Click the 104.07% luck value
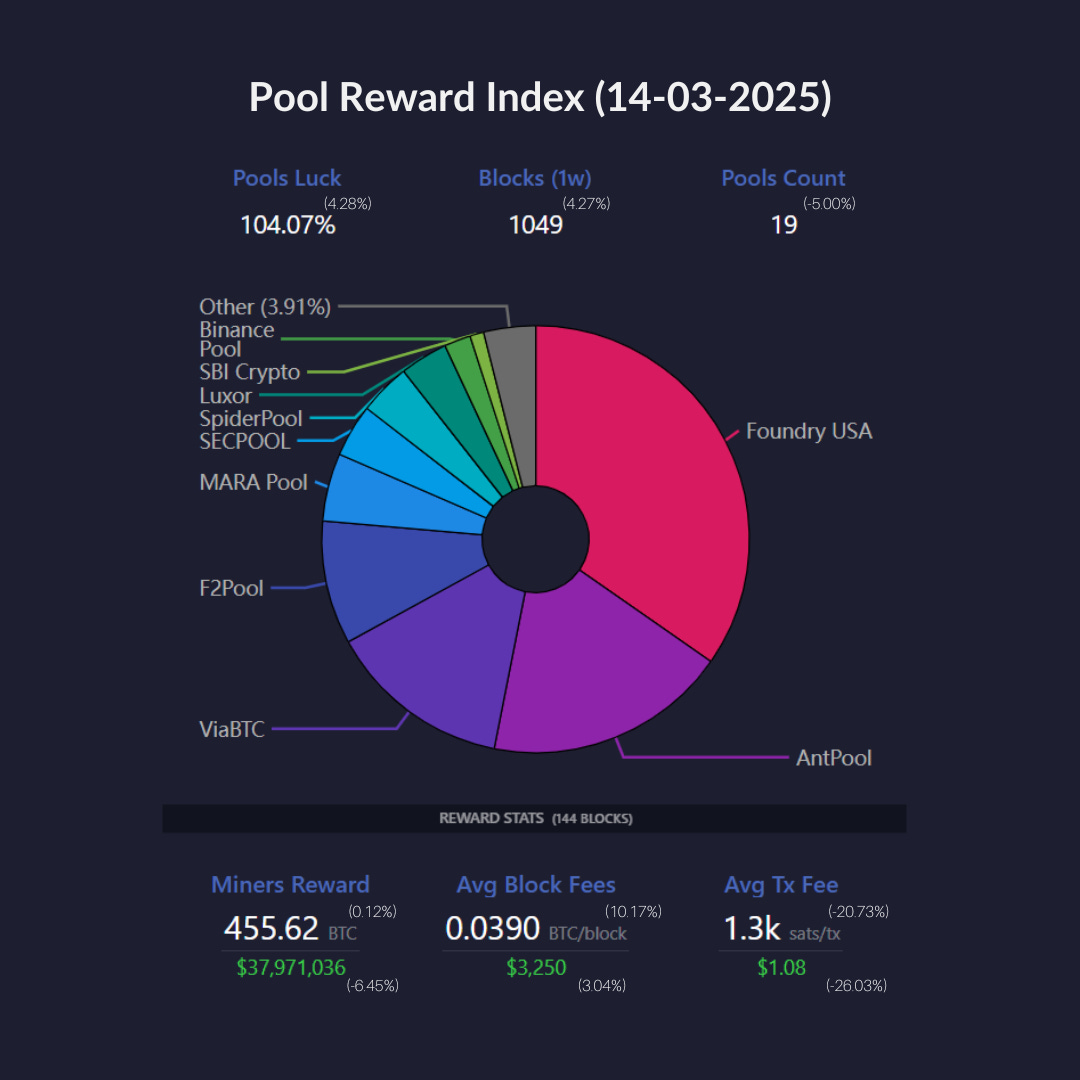The image size is (1080, 1080). pyautogui.click(x=288, y=225)
